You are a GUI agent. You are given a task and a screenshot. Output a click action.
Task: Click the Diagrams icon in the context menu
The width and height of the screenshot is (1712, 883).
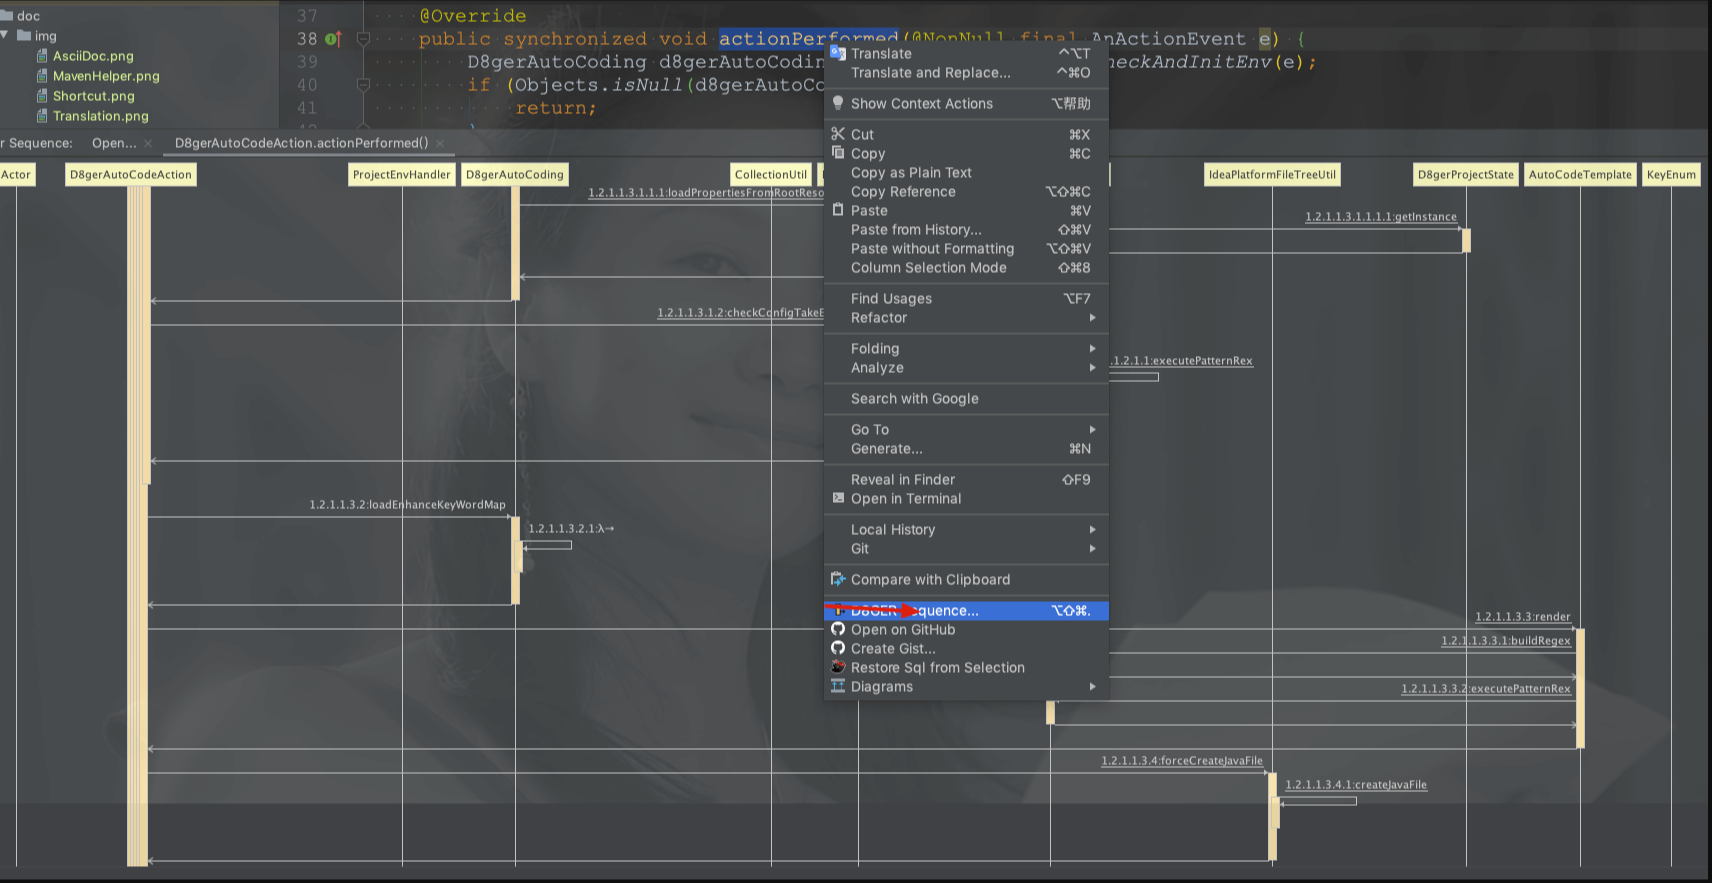pos(838,686)
